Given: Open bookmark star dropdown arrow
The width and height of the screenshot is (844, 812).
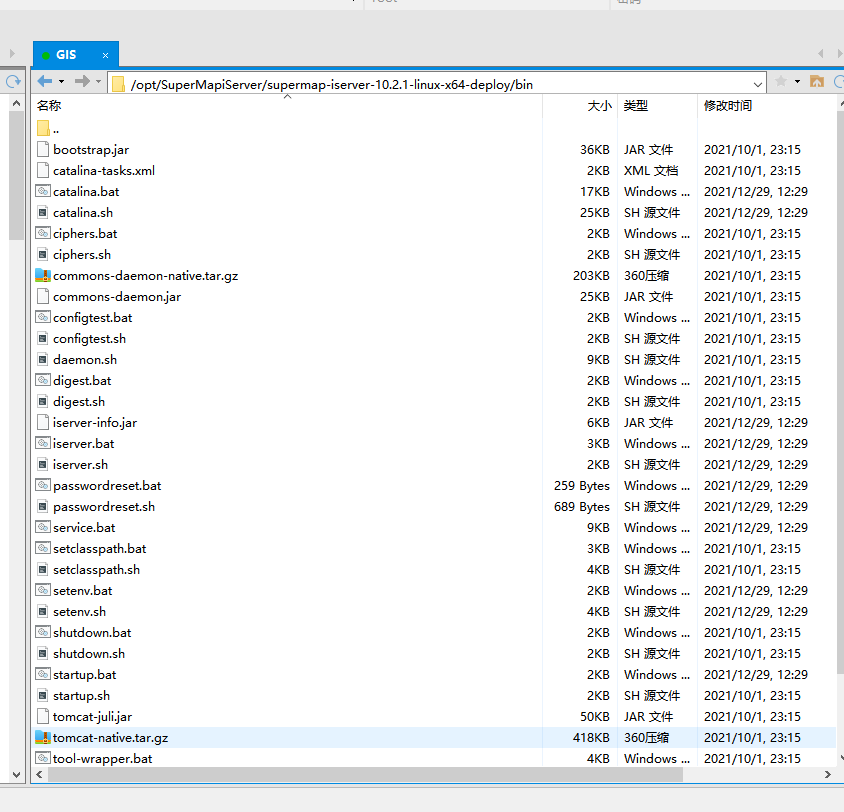Looking at the screenshot, I should coord(797,82).
